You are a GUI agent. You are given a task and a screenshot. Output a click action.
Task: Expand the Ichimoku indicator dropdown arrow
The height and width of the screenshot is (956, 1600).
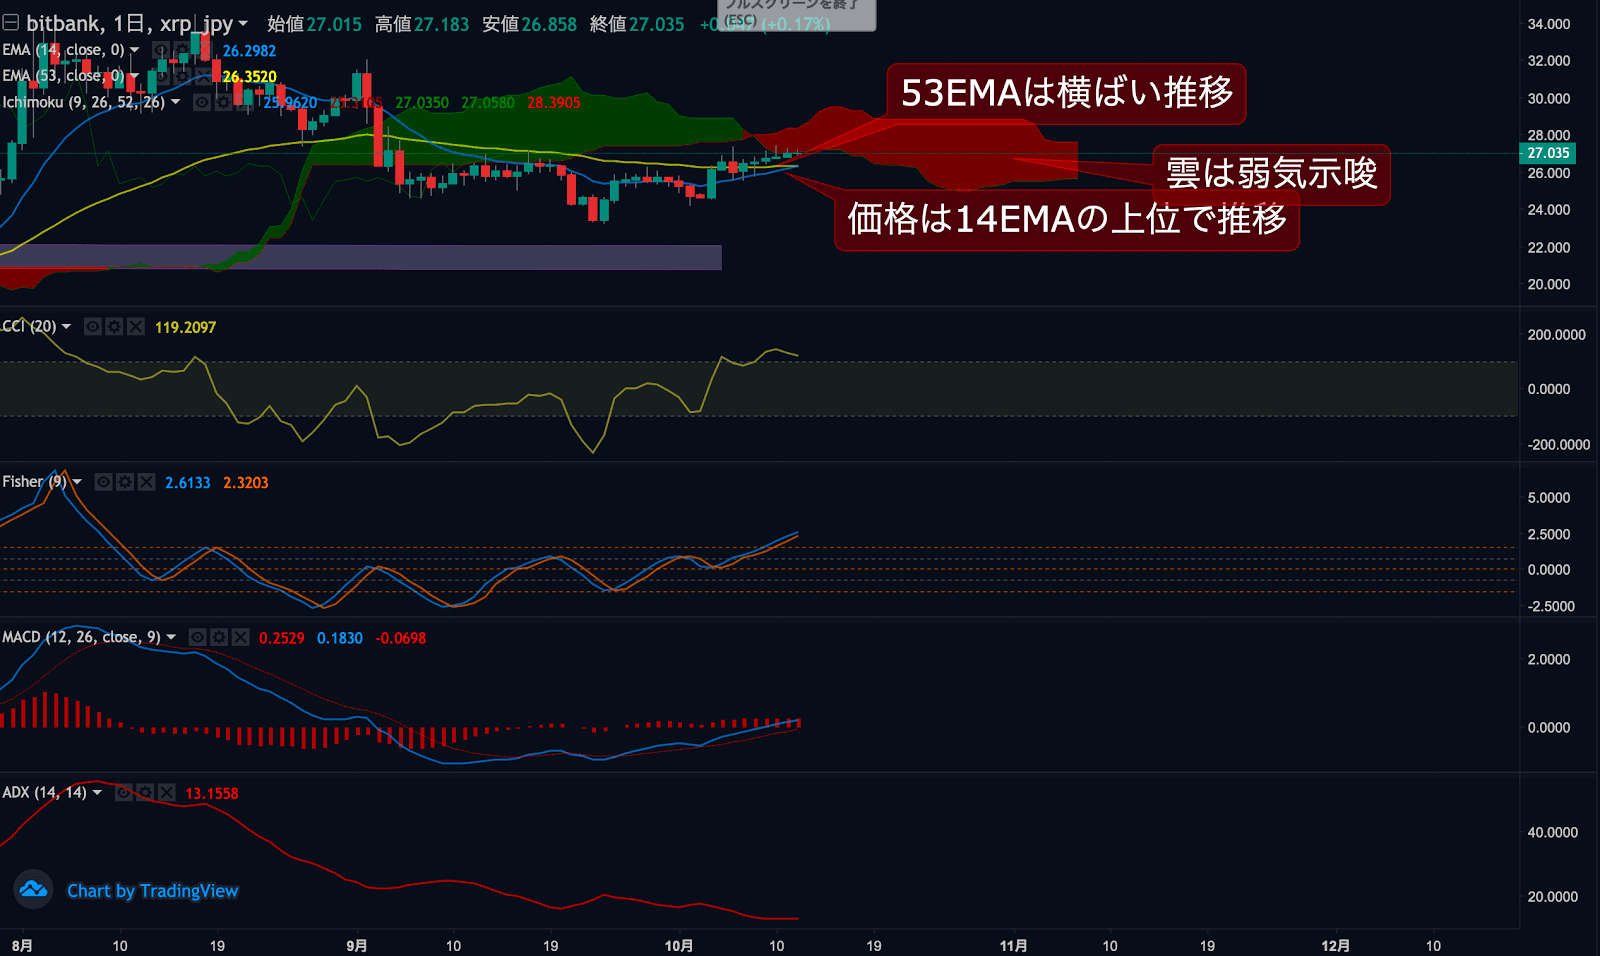(x=176, y=102)
